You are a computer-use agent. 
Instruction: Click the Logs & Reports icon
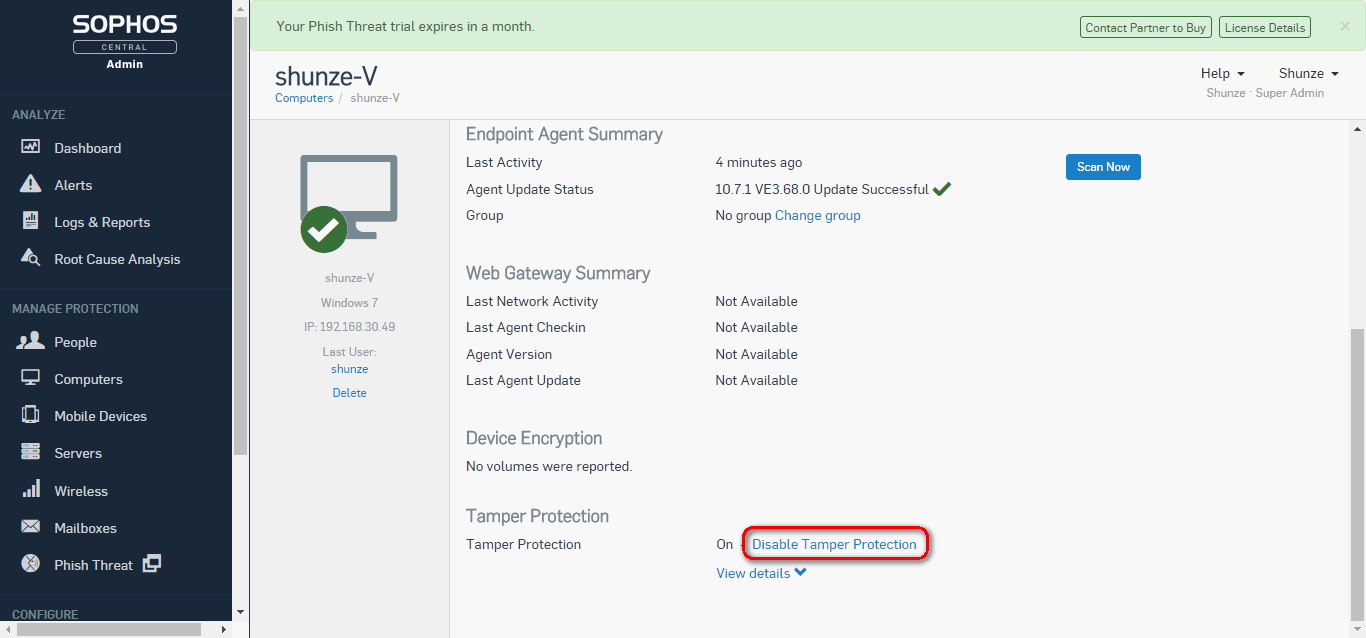click(31, 221)
